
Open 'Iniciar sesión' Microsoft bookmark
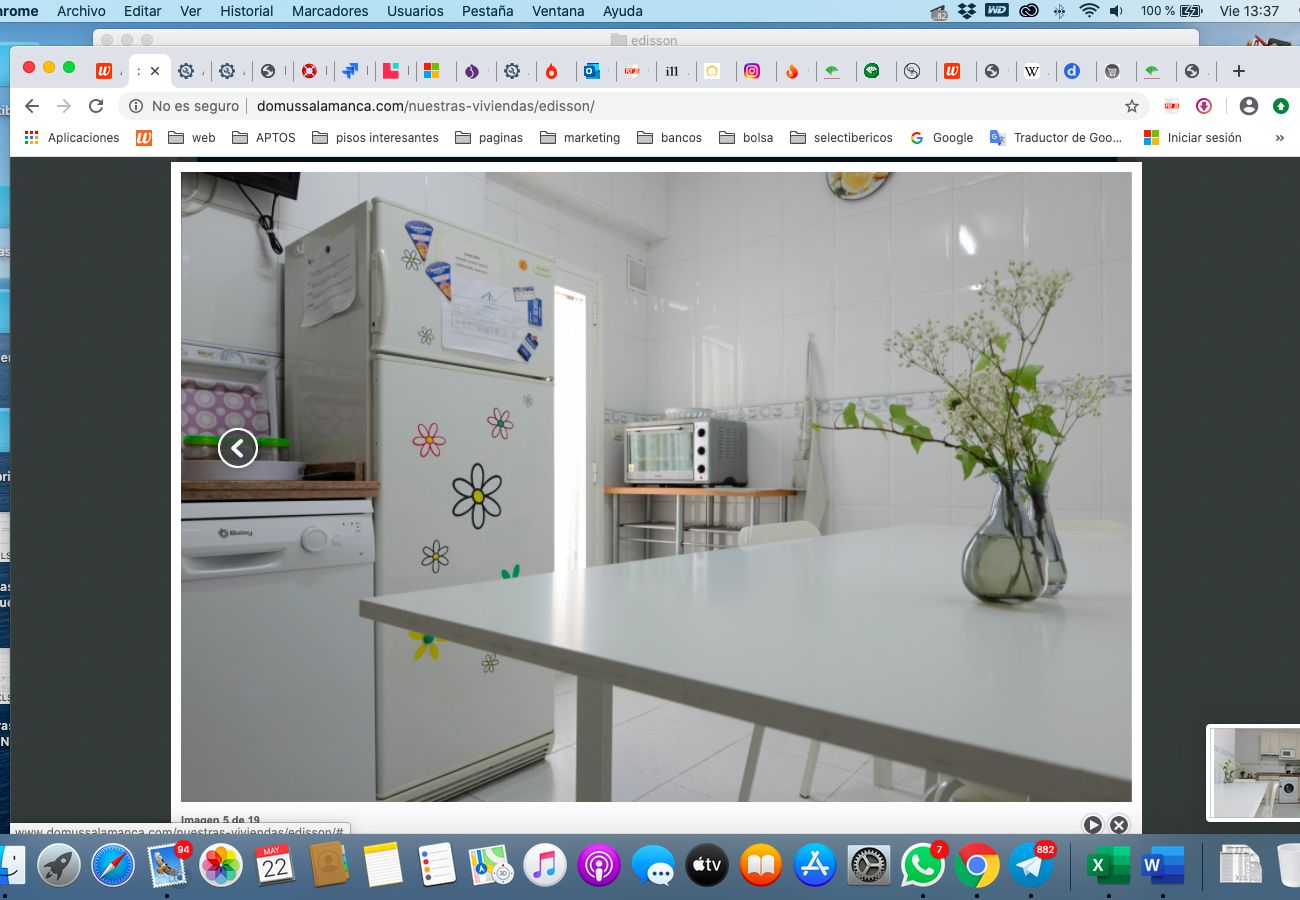[x=1192, y=138]
